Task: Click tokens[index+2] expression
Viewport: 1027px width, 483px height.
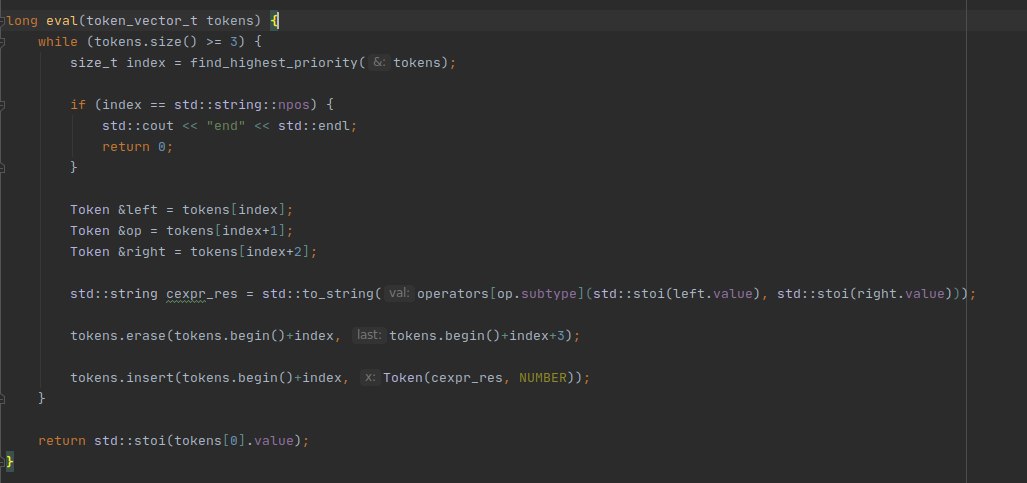Action: point(250,252)
